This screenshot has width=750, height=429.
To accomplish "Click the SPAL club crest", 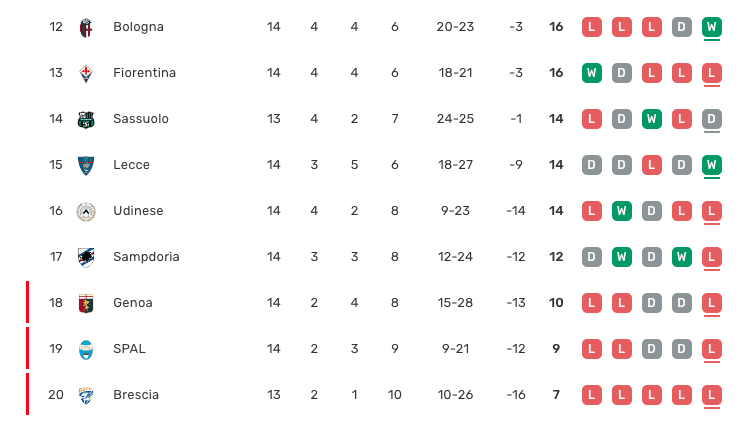I will (85, 349).
